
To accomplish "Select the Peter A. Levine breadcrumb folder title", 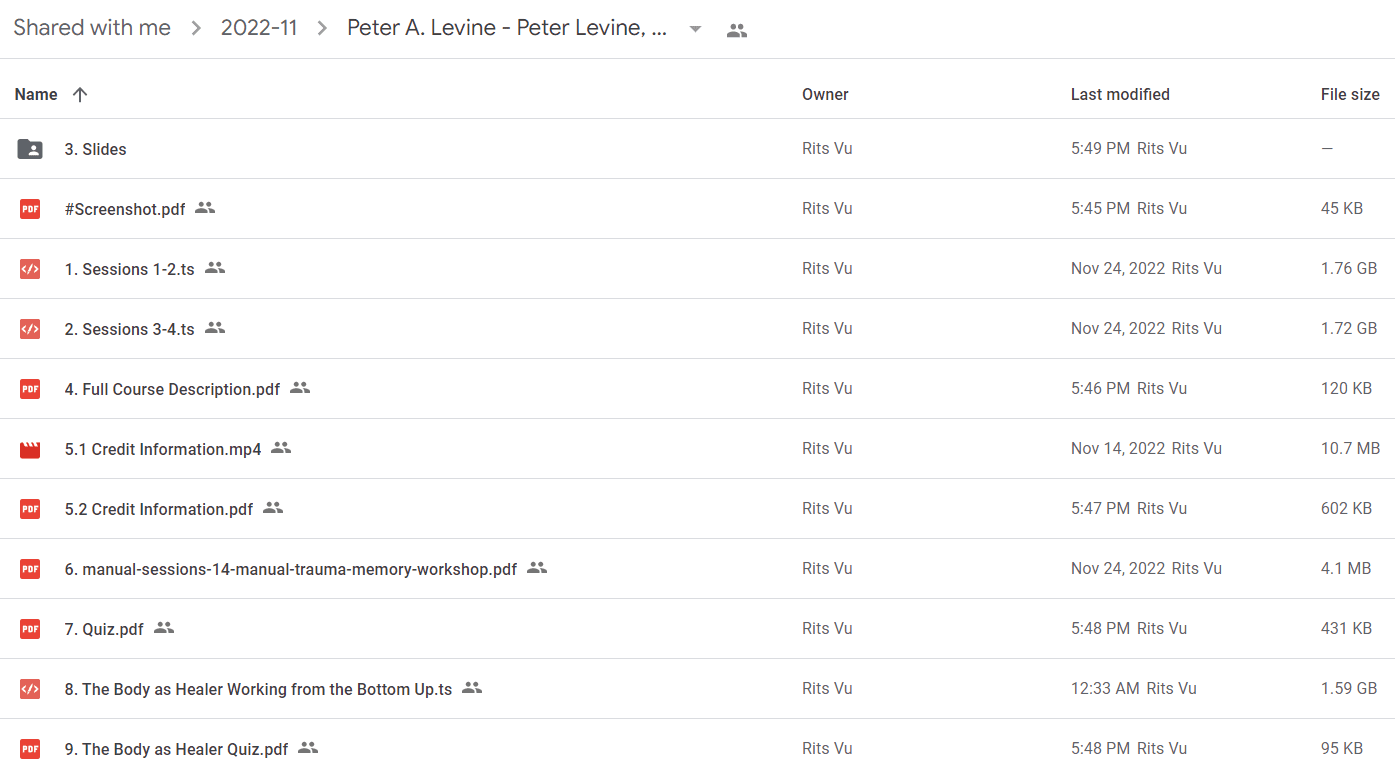I will [x=507, y=28].
